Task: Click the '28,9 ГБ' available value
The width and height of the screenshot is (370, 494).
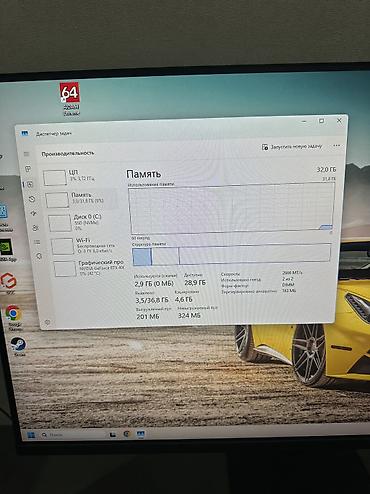Action: 195,283
